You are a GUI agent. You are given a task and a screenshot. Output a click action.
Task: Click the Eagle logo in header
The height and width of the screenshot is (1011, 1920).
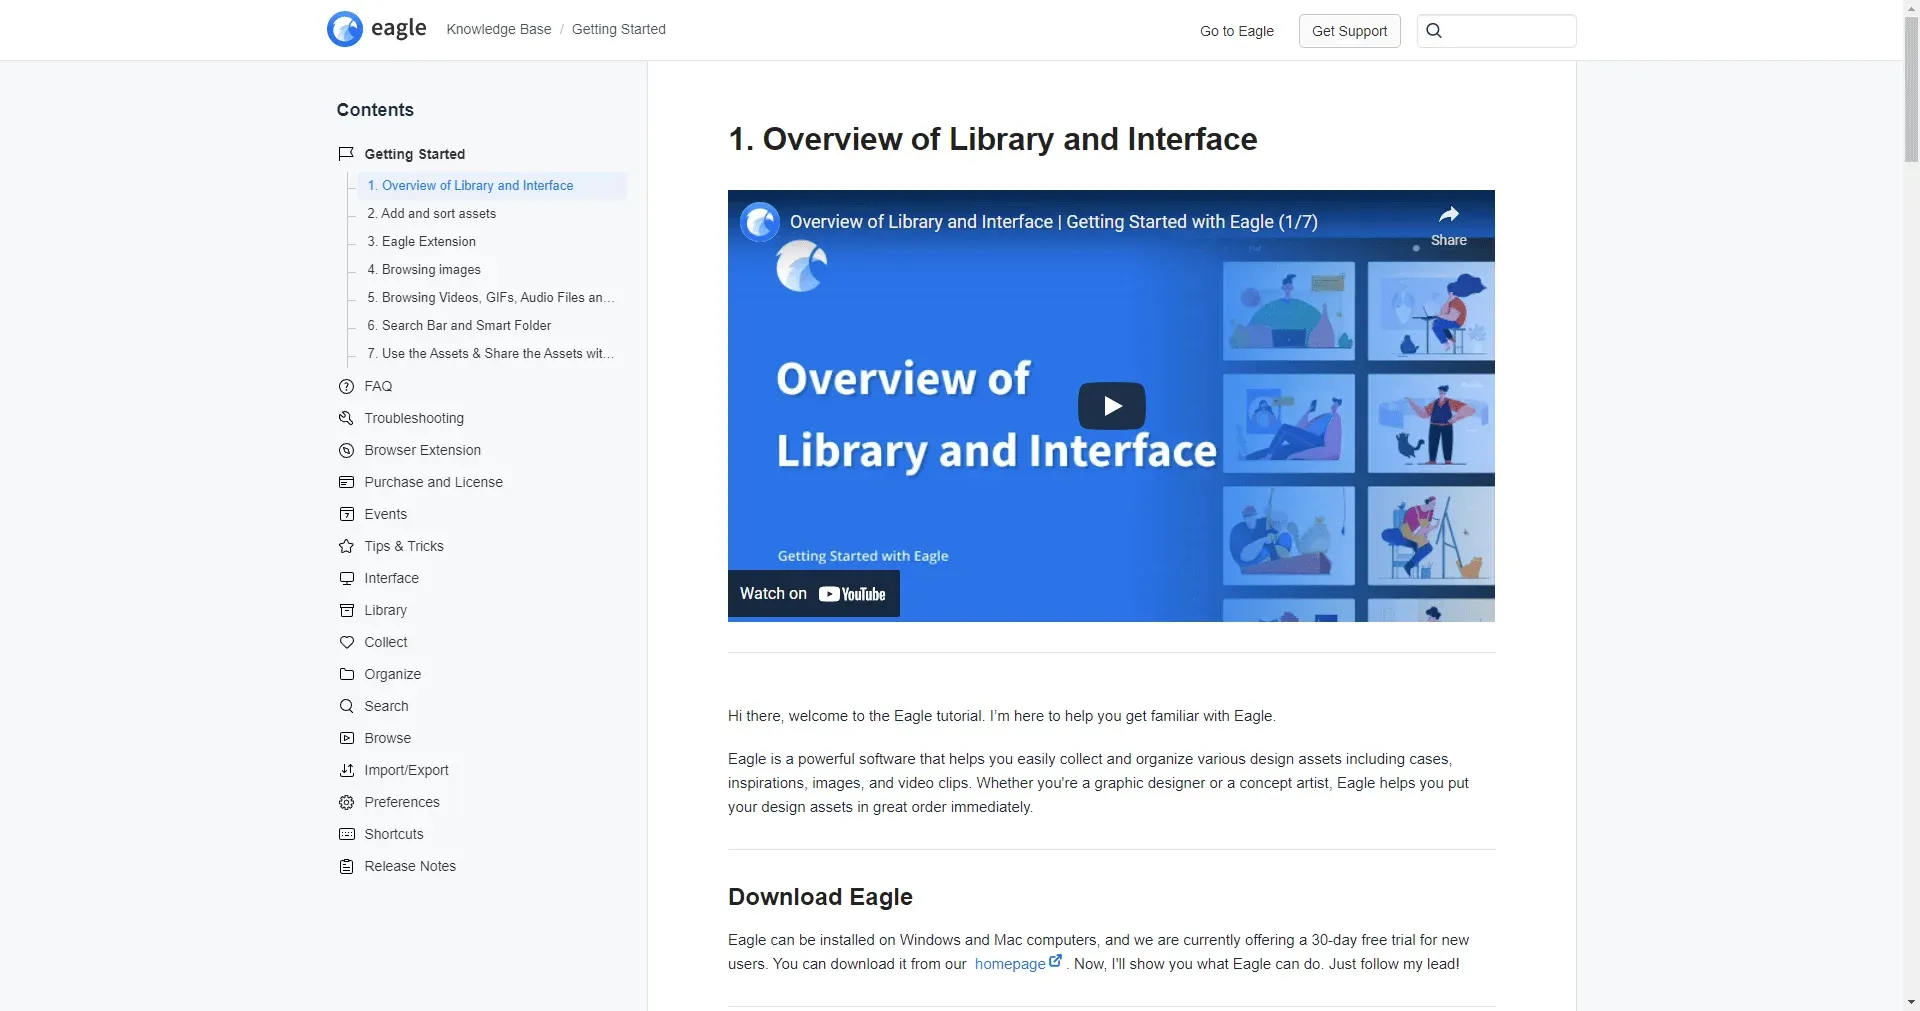377,29
